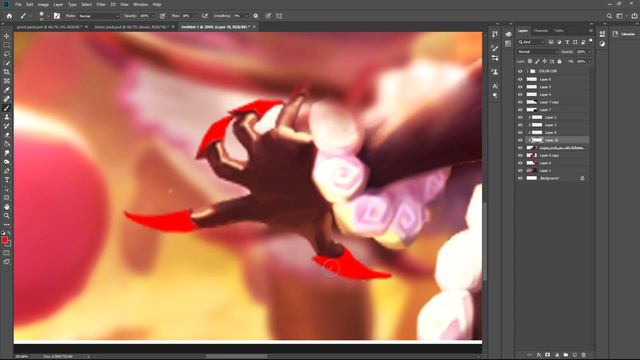This screenshot has height=360, width=640.
Task: Open smoothing options gear icon
Action: point(256,16)
